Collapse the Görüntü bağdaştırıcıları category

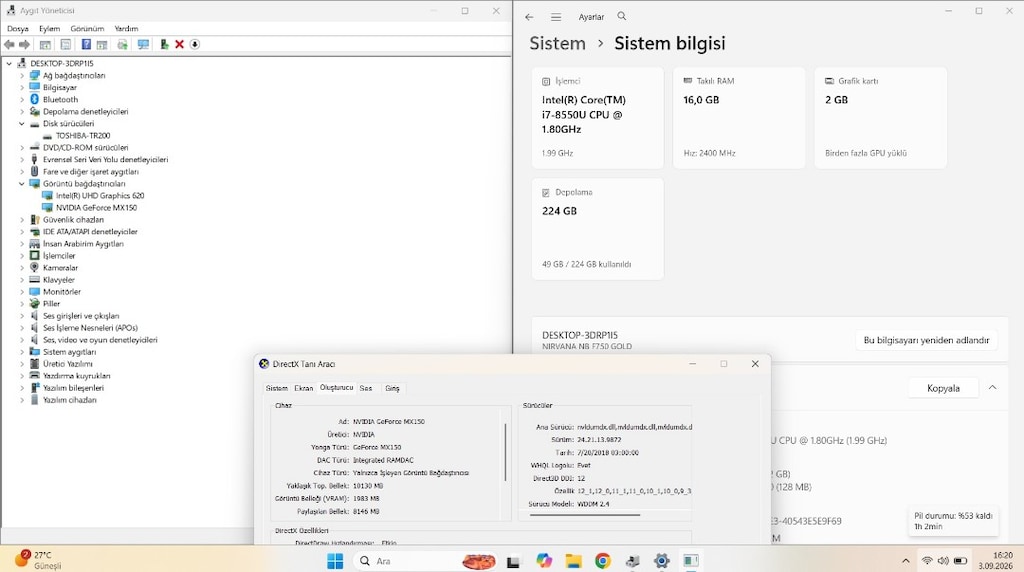[22, 183]
